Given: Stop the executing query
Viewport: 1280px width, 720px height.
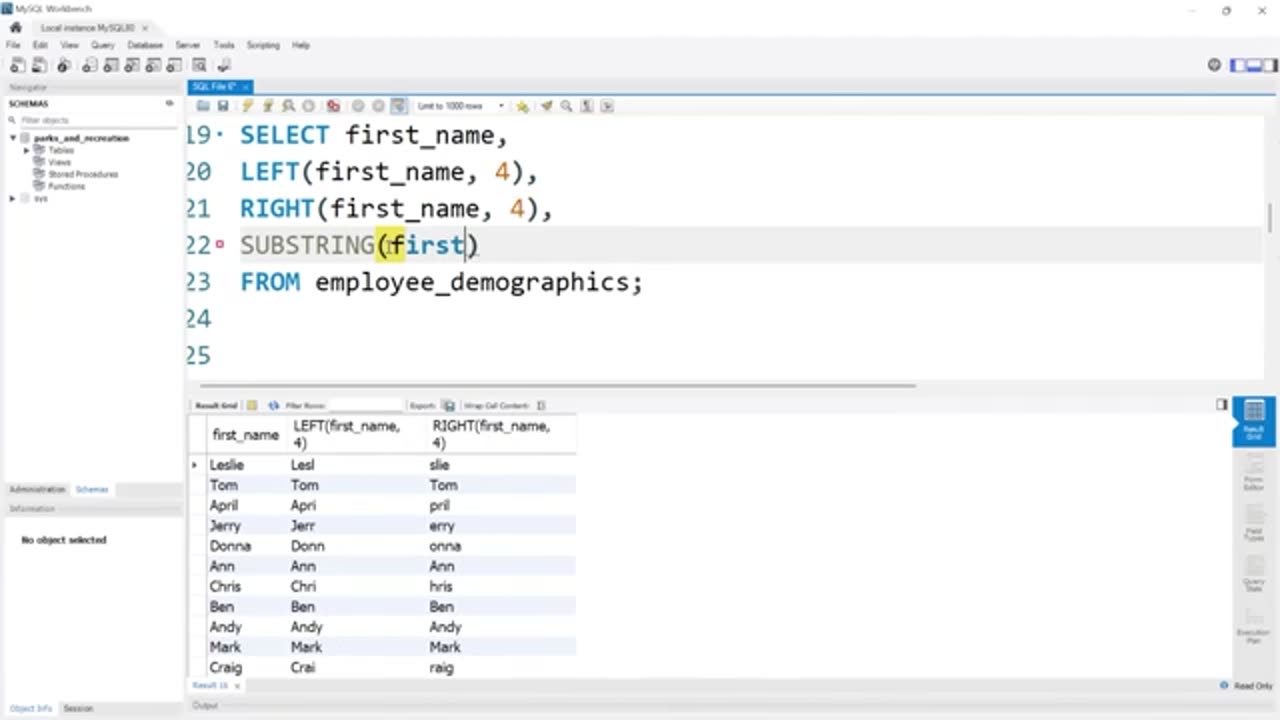Looking at the screenshot, I should 308,106.
